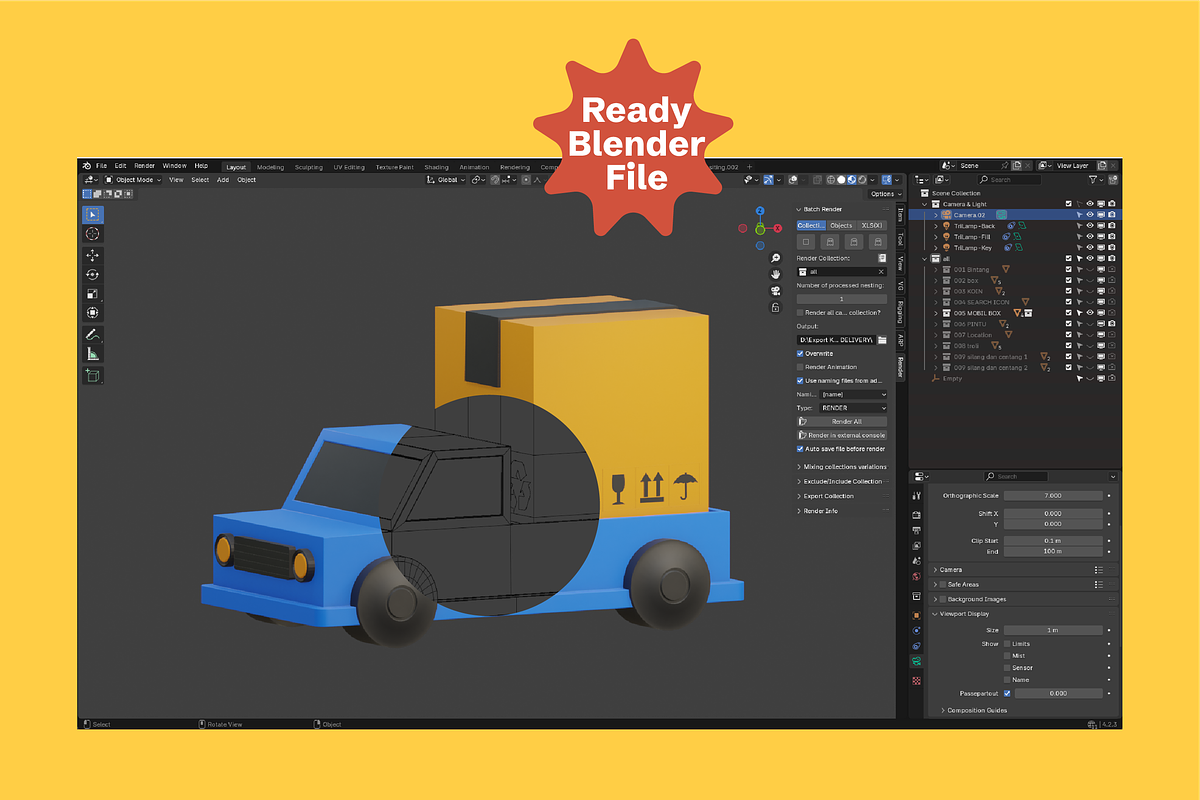Click the Orthographic Scale value field
1200x800 pixels.
pyautogui.click(x=1053, y=495)
